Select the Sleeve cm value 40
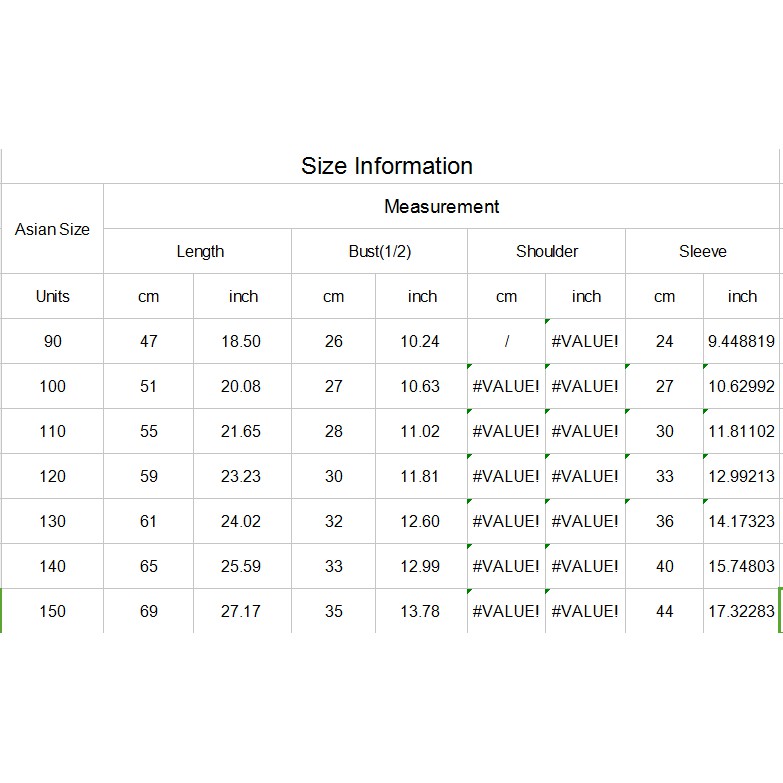 tap(665, 566)
